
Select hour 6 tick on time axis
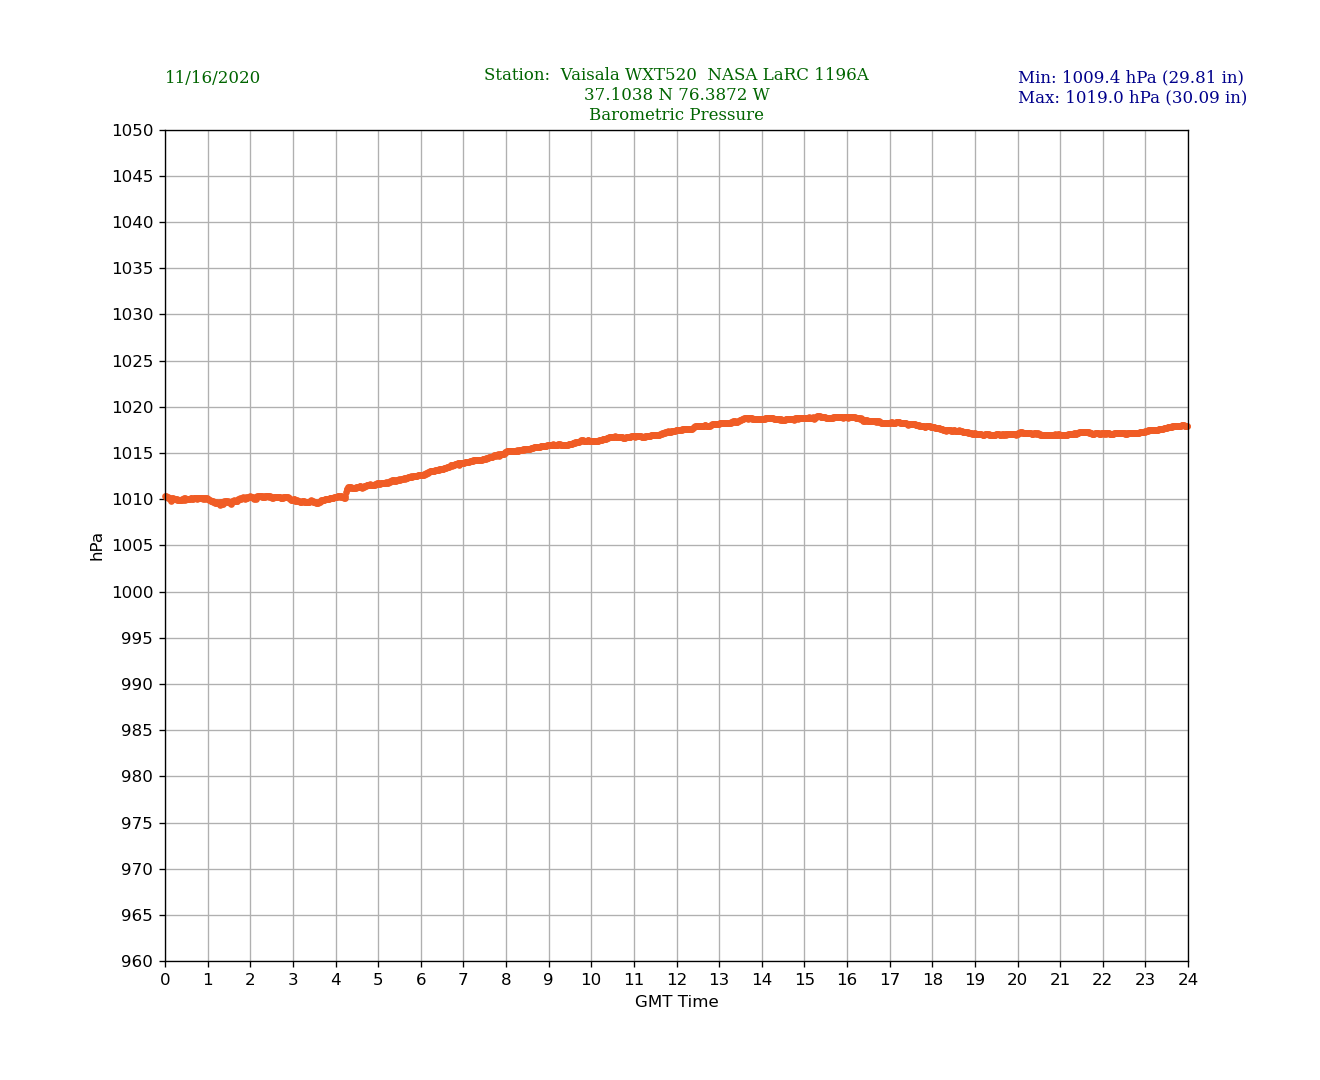(421, 980)
